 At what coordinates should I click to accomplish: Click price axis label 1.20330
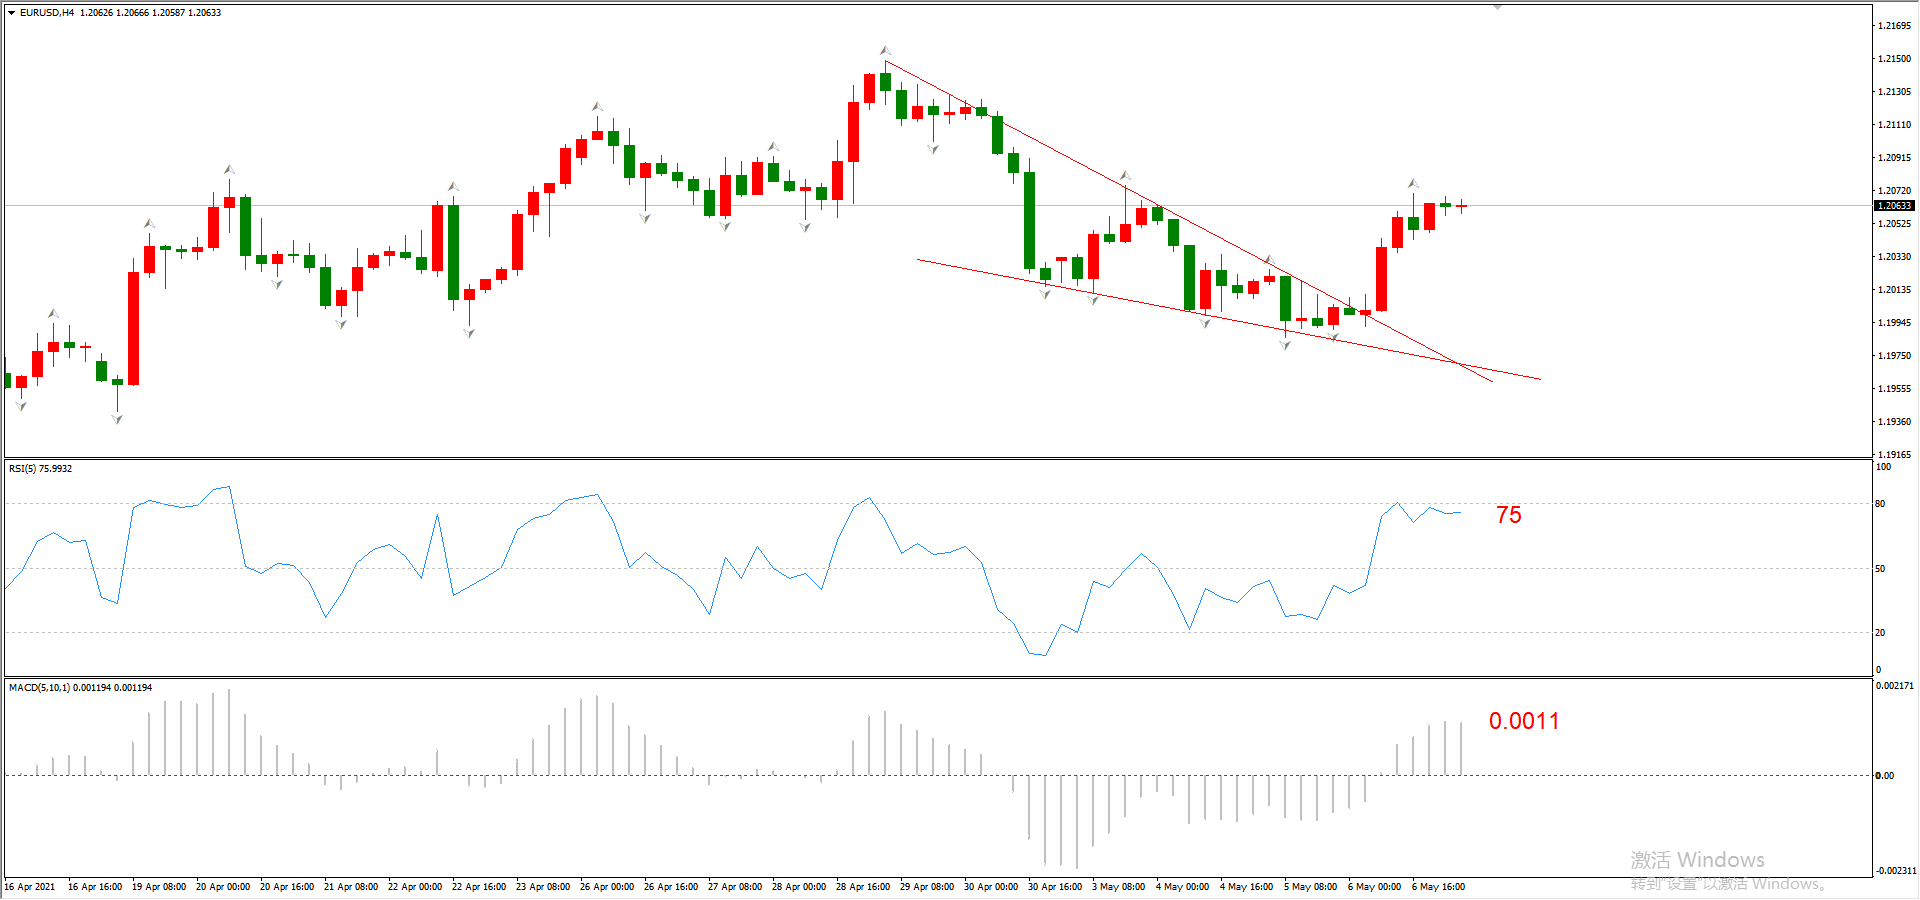1894,257
